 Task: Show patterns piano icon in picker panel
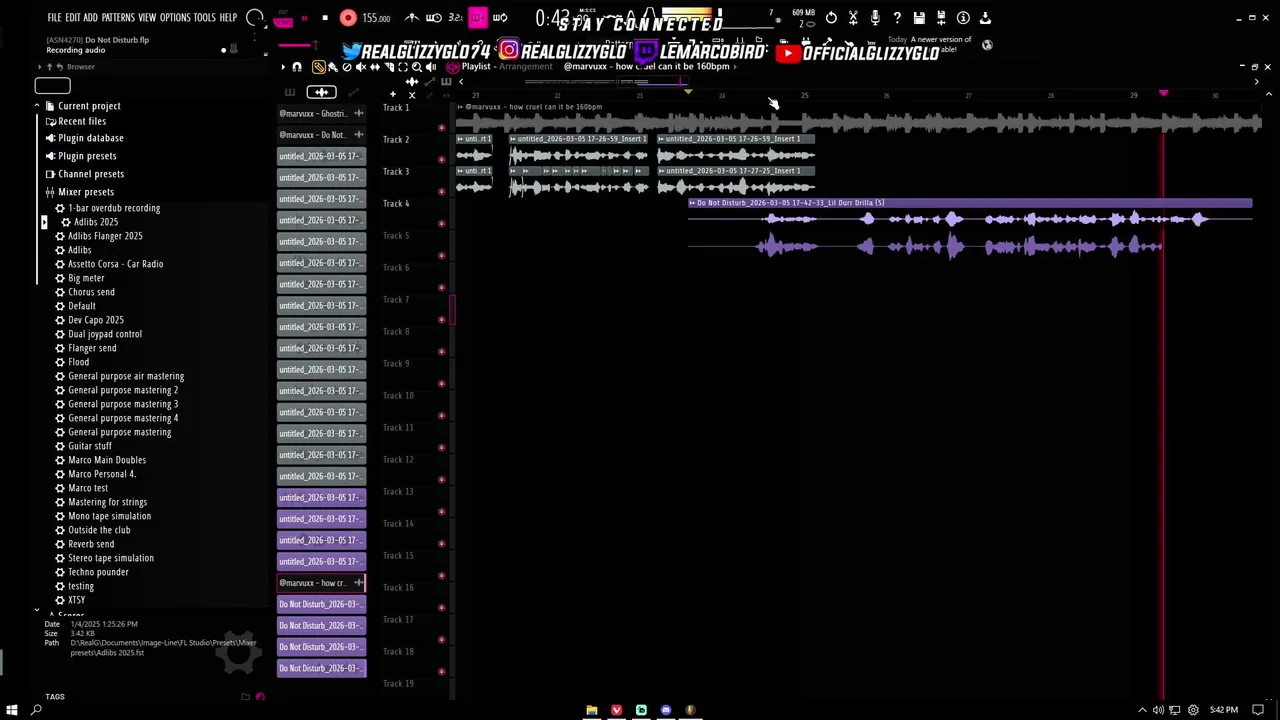(290, 92)
